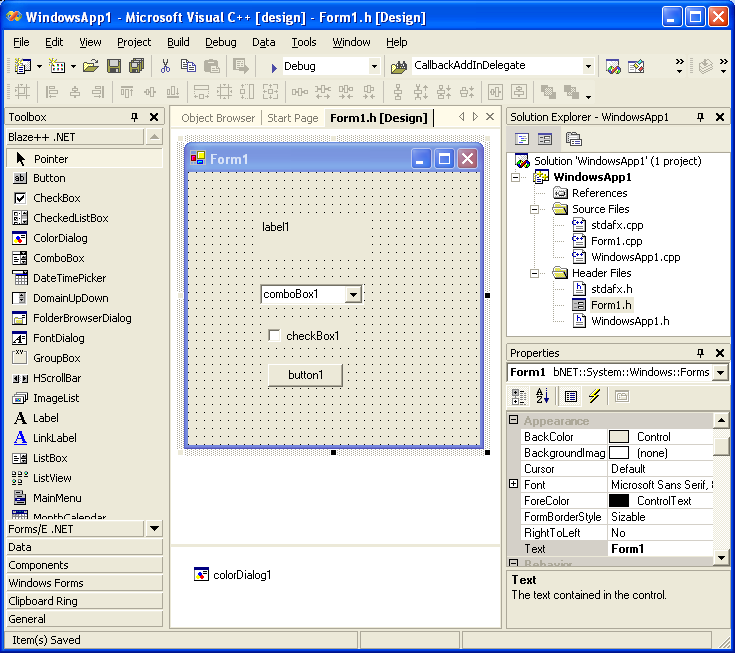Image resolution: width=735 pixels, height=653 pixels.
Task: Open the General toolbox tab
Action: [84, 619]
